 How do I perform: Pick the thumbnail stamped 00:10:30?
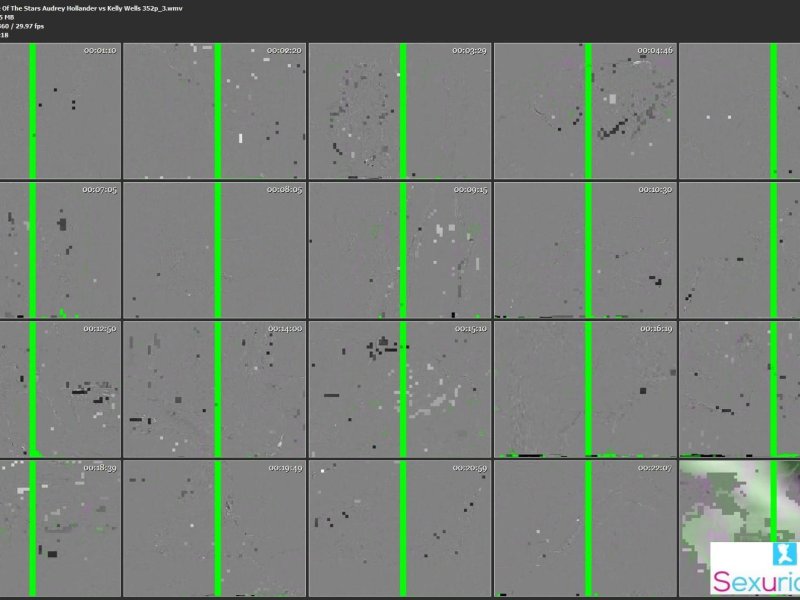click(585, 250)
